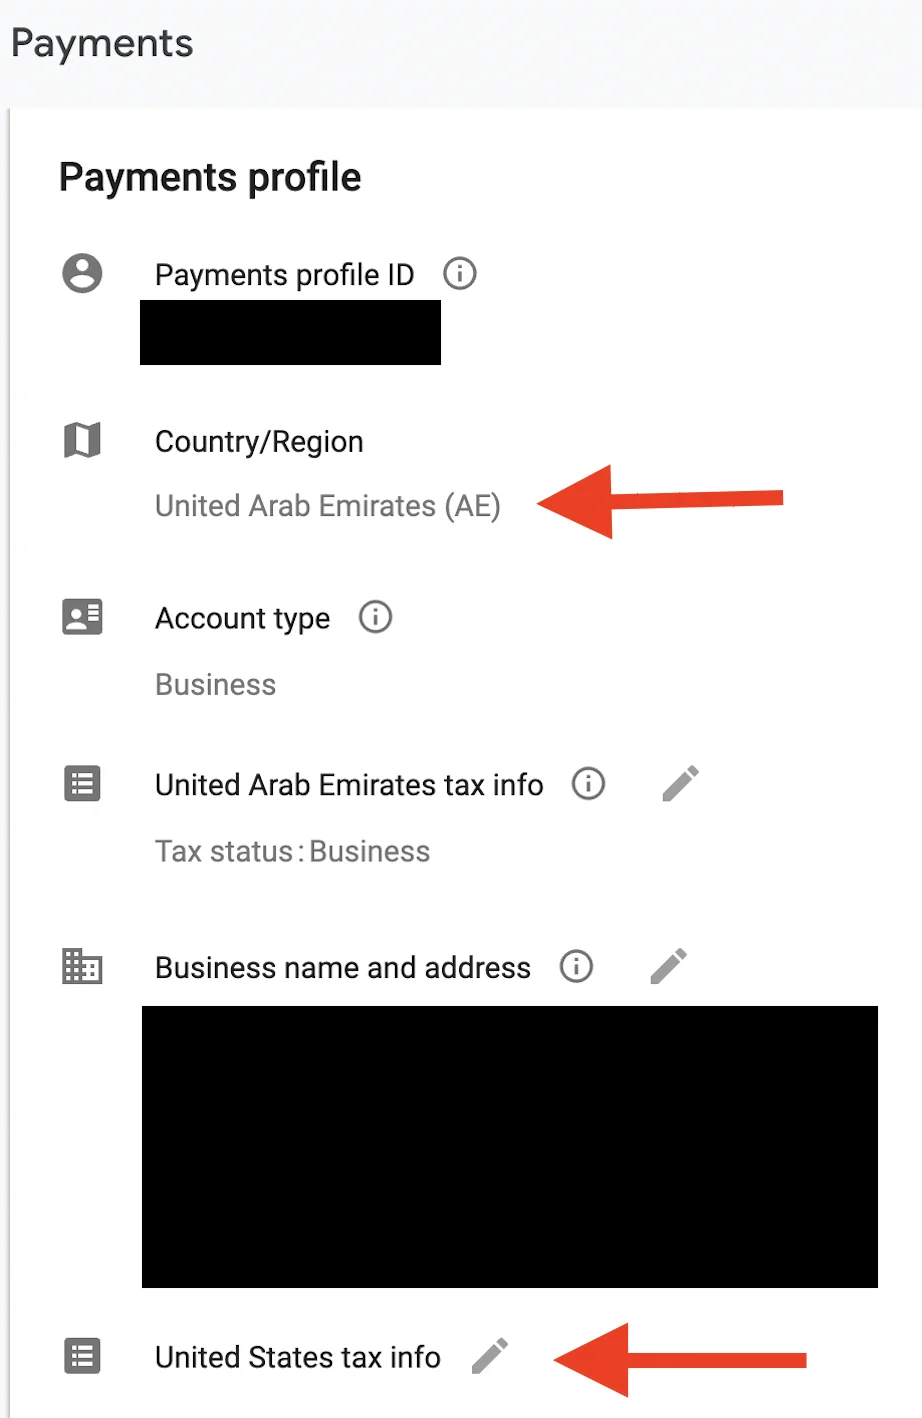
Task: Click the ID card icon beside Account type
Action: (82, 617)
